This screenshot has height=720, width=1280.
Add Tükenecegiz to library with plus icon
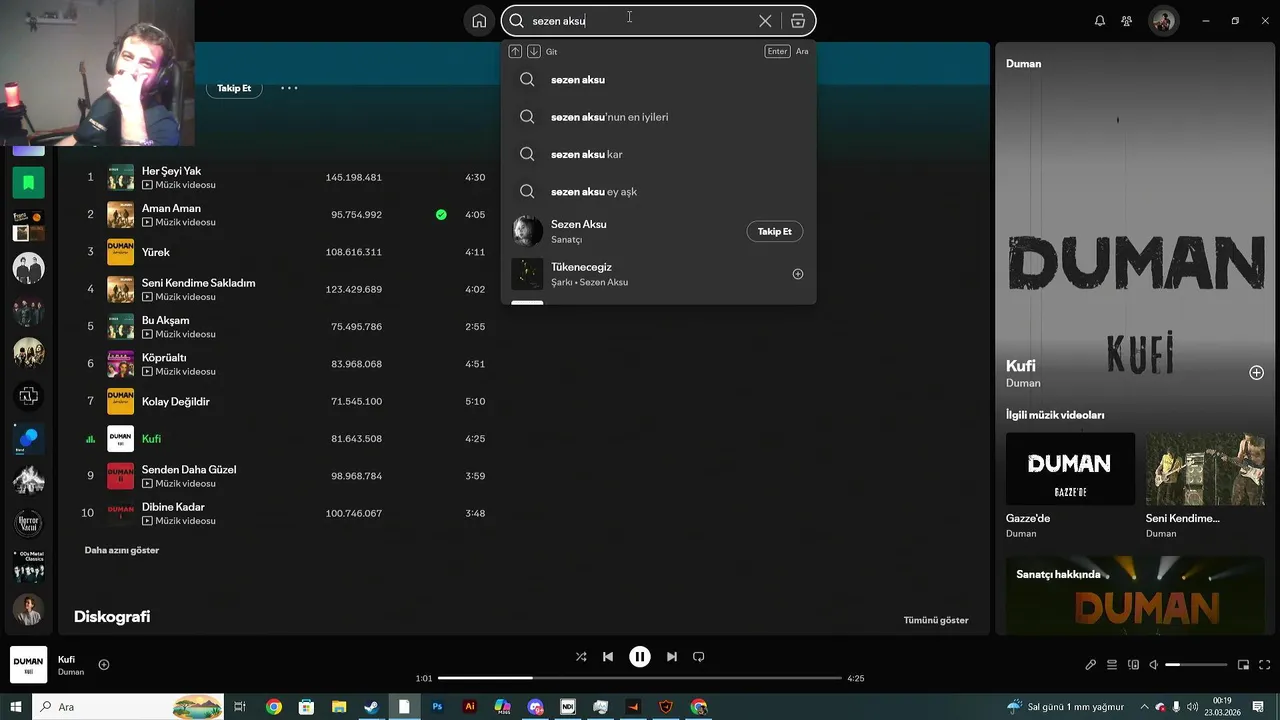coord(798,274)
